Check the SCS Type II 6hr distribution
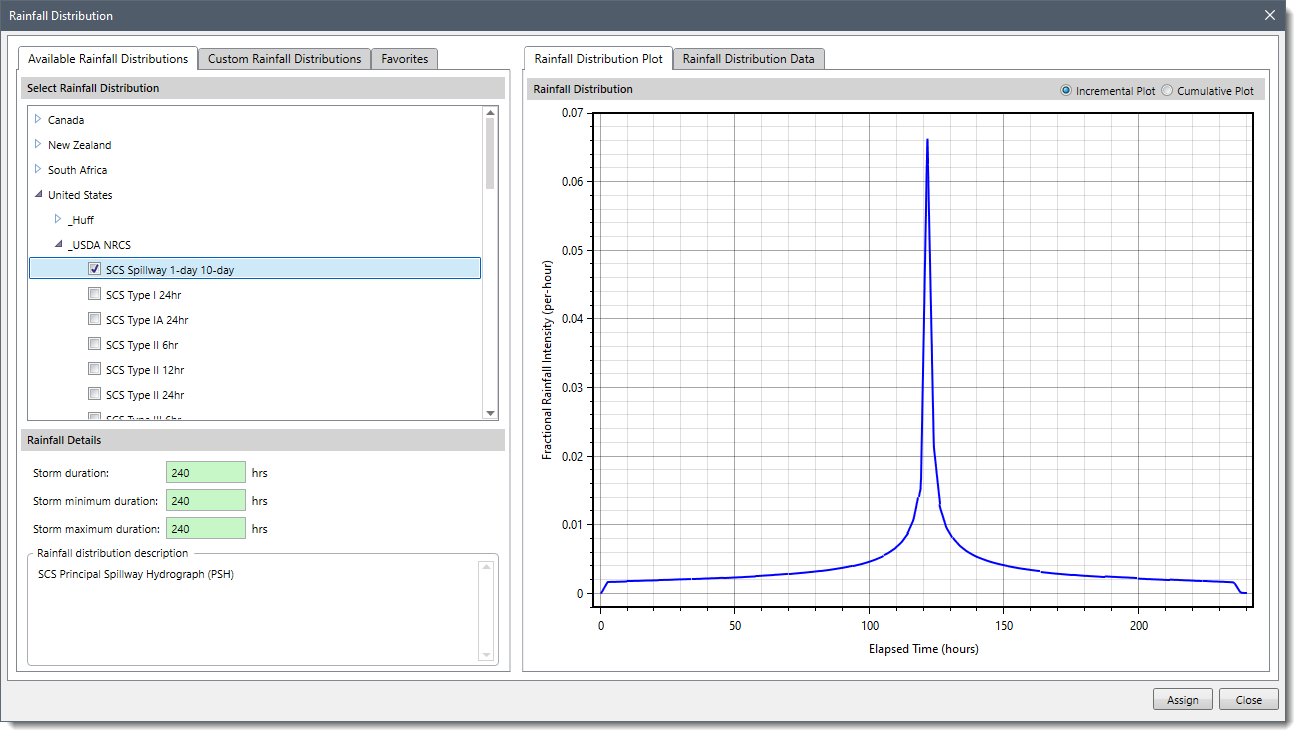Image resolution: width=1301 pixels, height=737 pixels. 94,343
